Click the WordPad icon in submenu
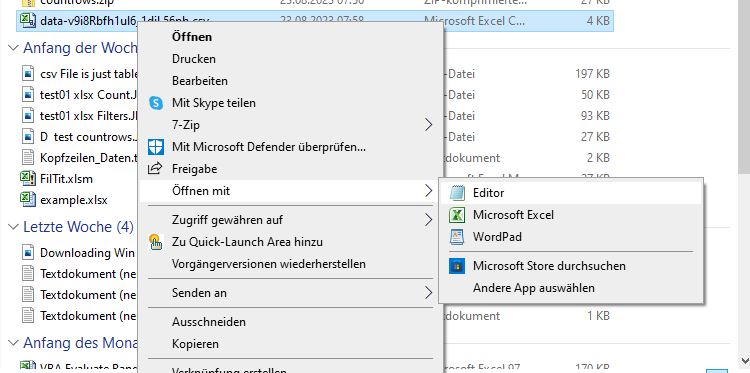The height and width of the screenshot is (373, 750). [x=457, y=237]
